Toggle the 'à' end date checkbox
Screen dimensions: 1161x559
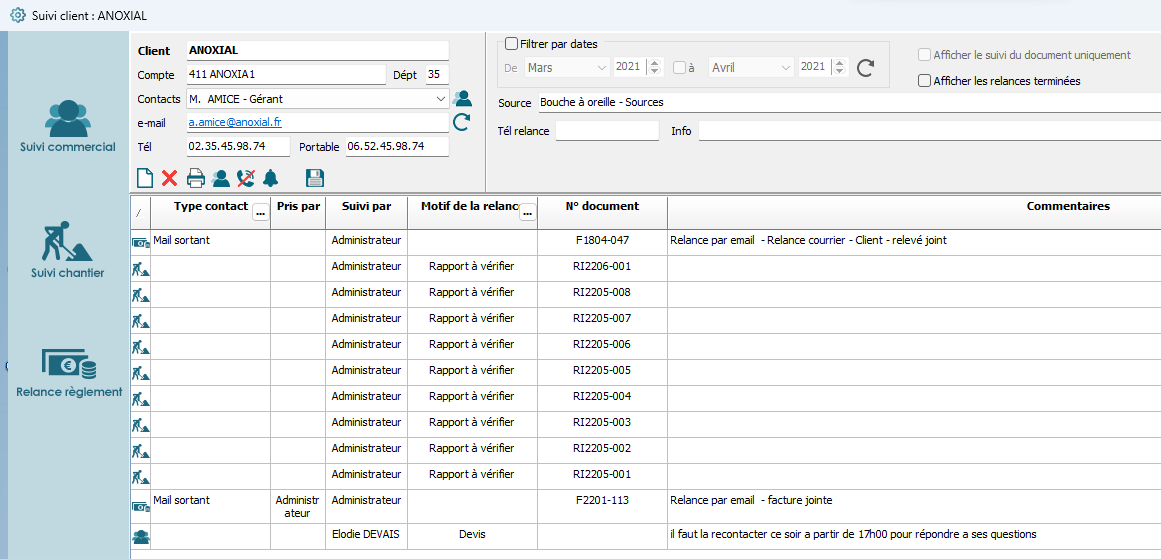click(680, 68)
